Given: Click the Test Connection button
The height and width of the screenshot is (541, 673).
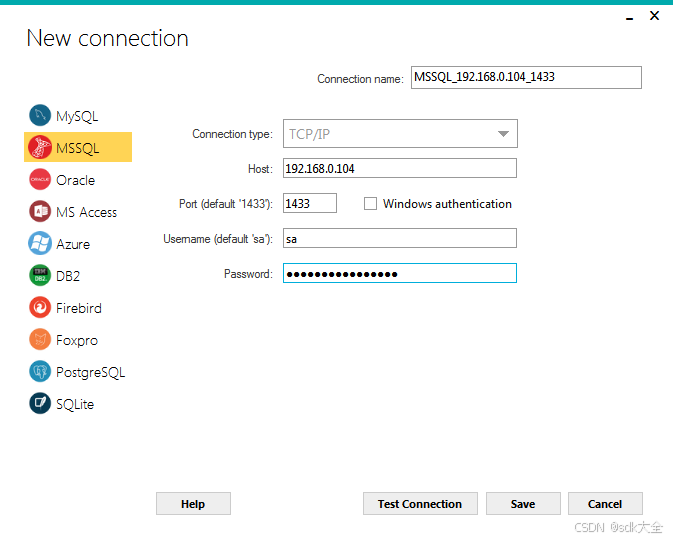Looking at the screenshot, I should point(420,504).
